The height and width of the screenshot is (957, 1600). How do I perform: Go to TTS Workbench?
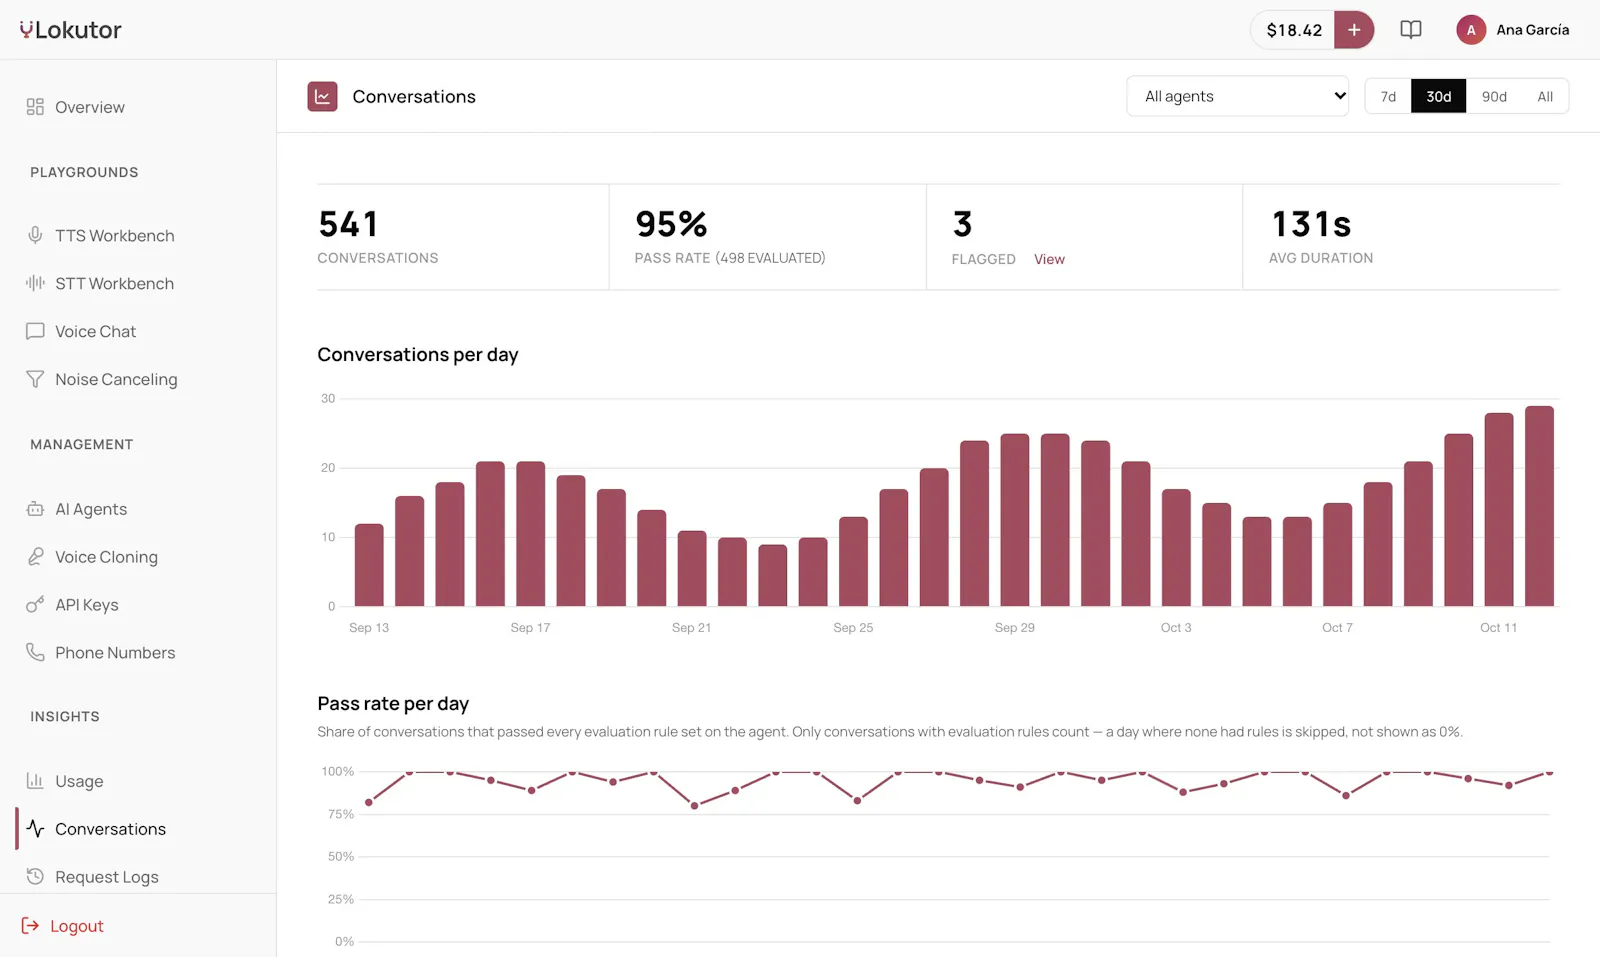tap(115, 235)
